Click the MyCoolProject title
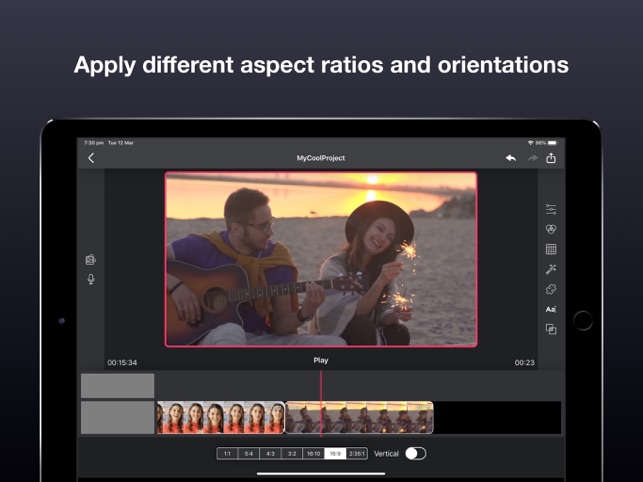Screen dimensions: 643x482 coord(321,158)
